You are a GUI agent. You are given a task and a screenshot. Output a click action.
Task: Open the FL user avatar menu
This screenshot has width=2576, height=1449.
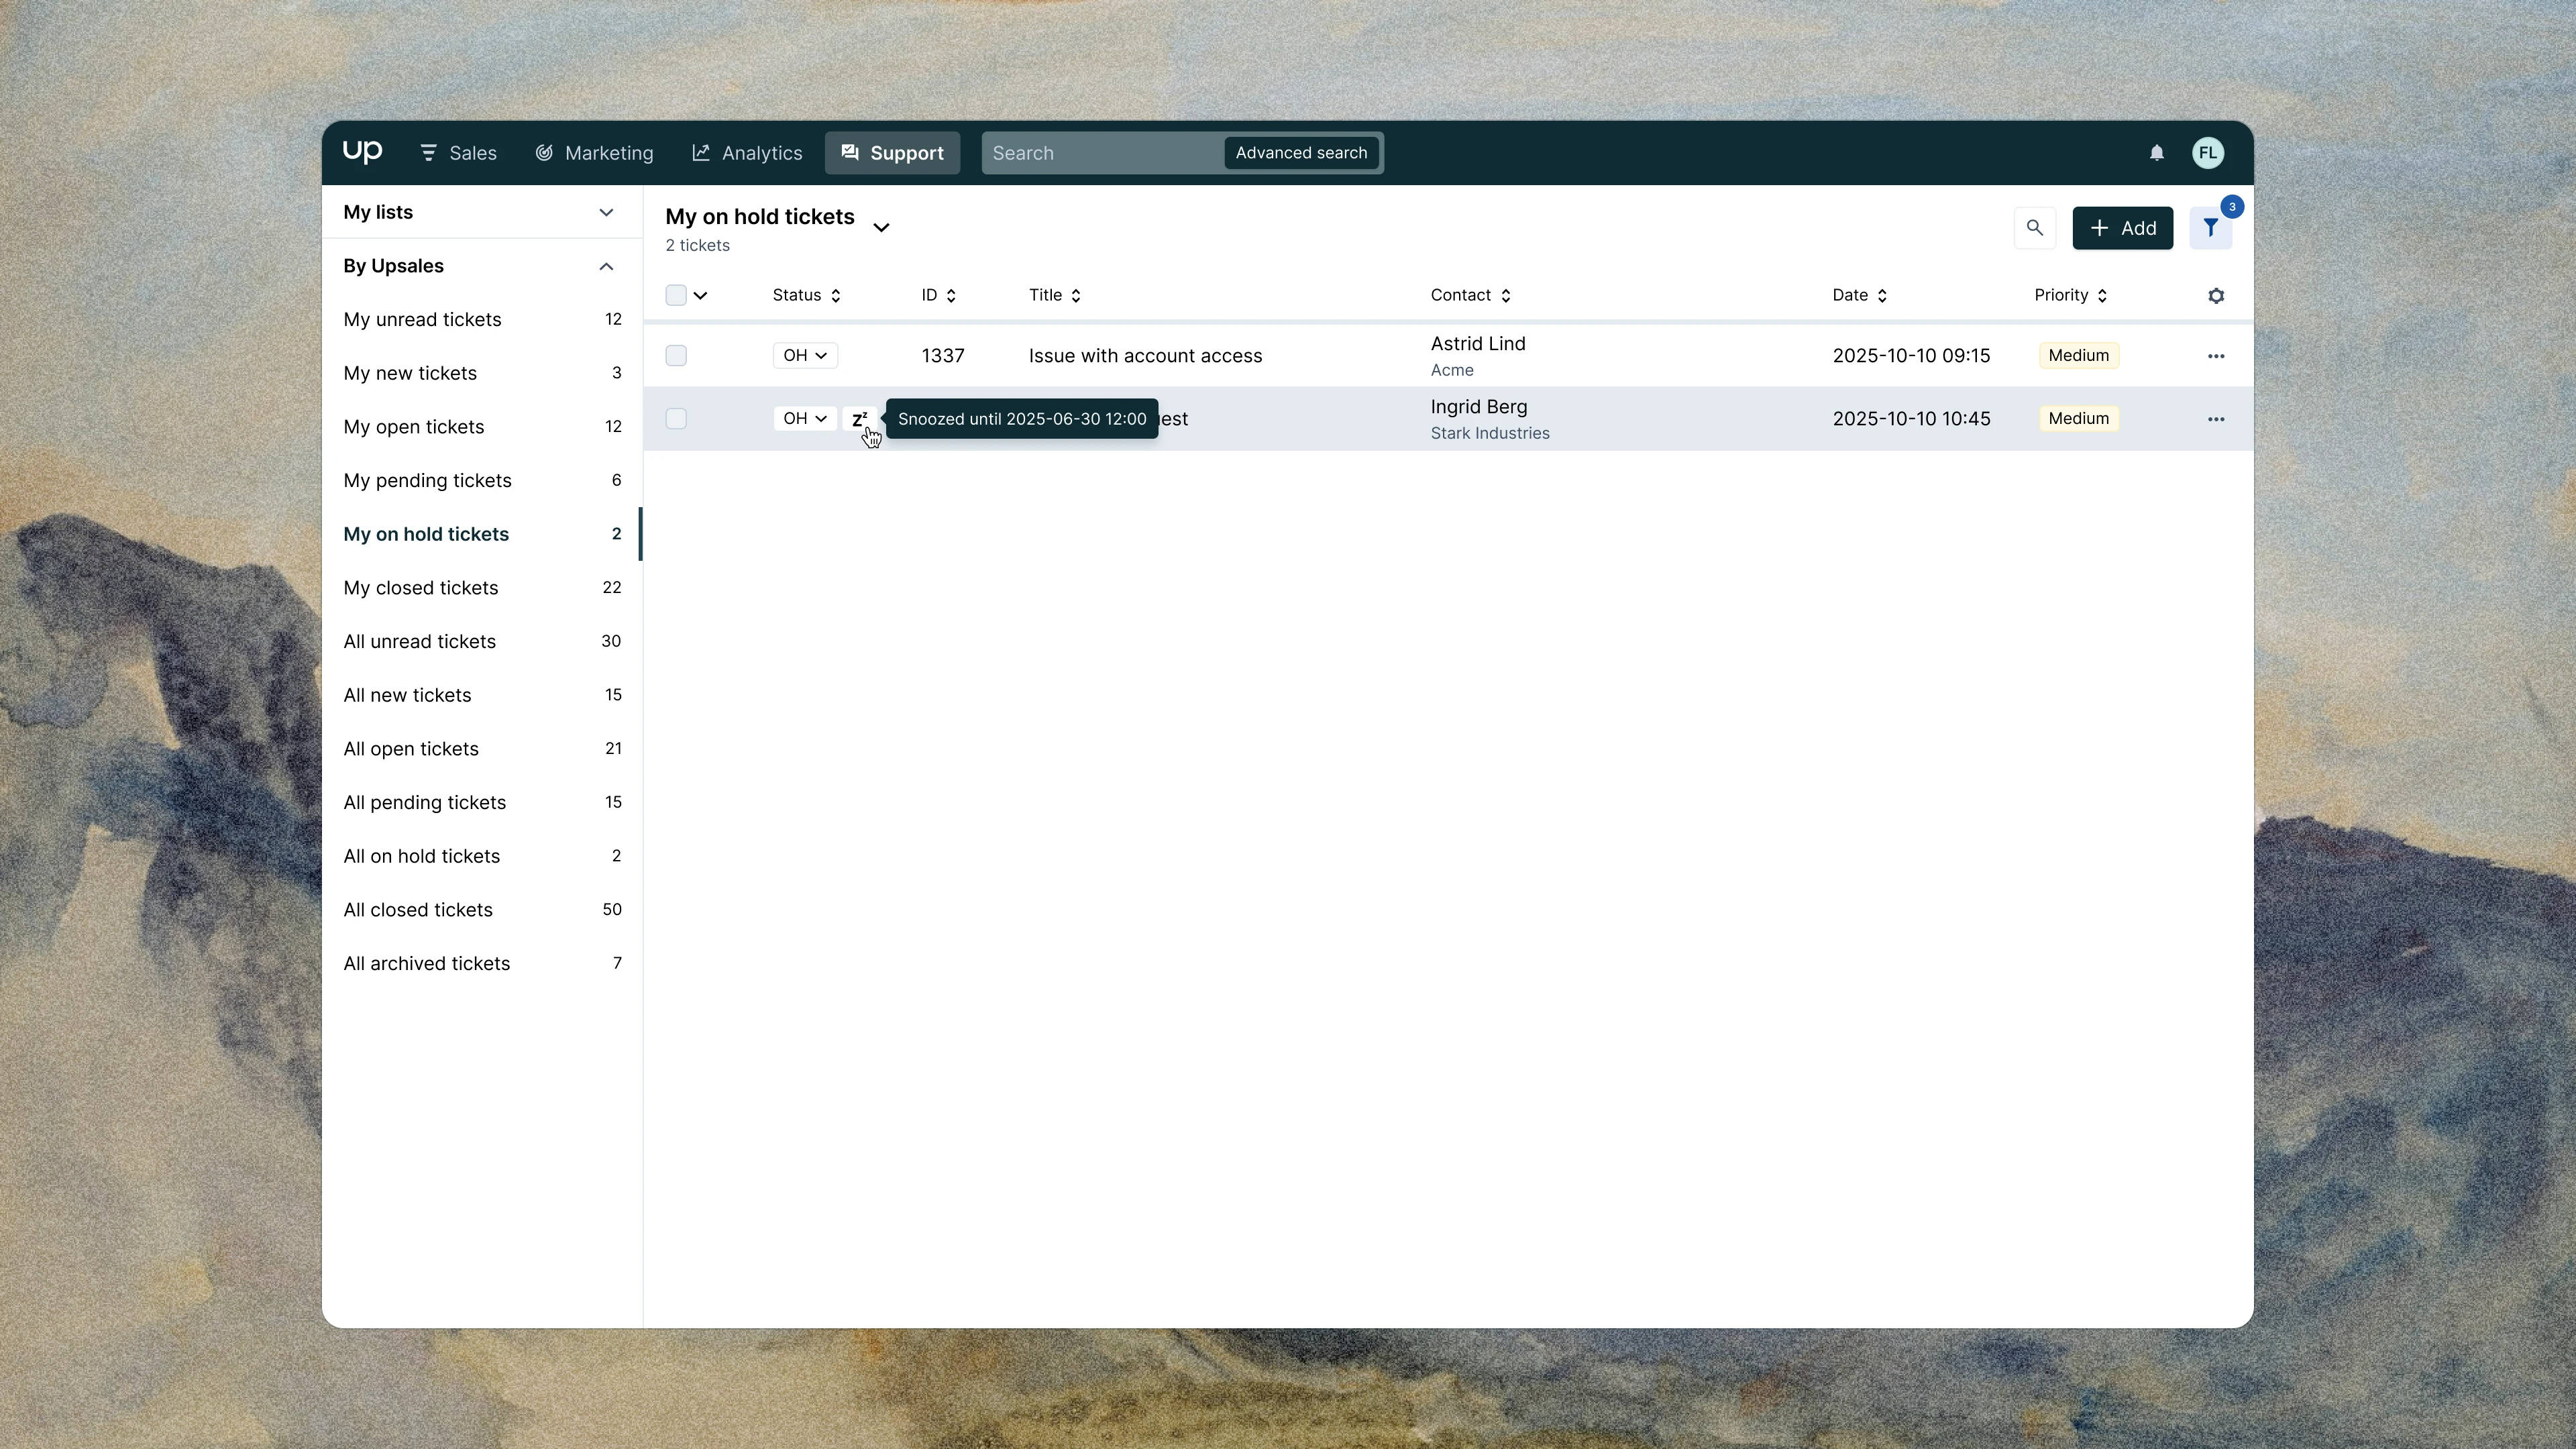tap(2208, 153)
